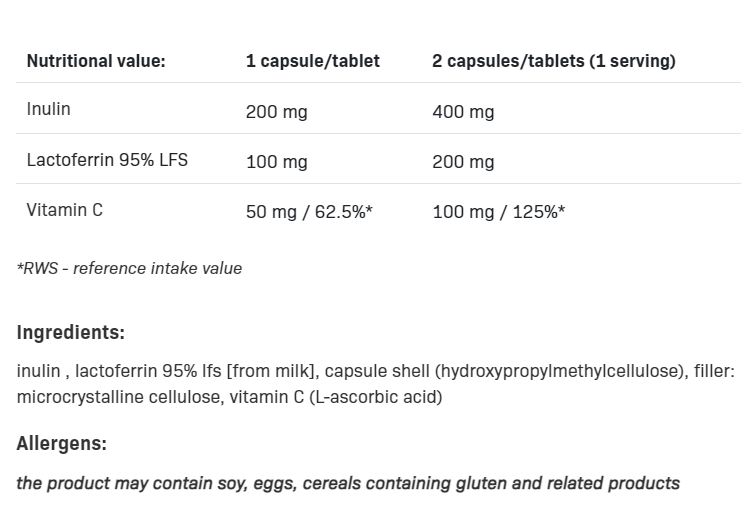752x522 pixels.
Task: Select the "Lactoferrin 95% LFS" row label
Action: point(107,160)
